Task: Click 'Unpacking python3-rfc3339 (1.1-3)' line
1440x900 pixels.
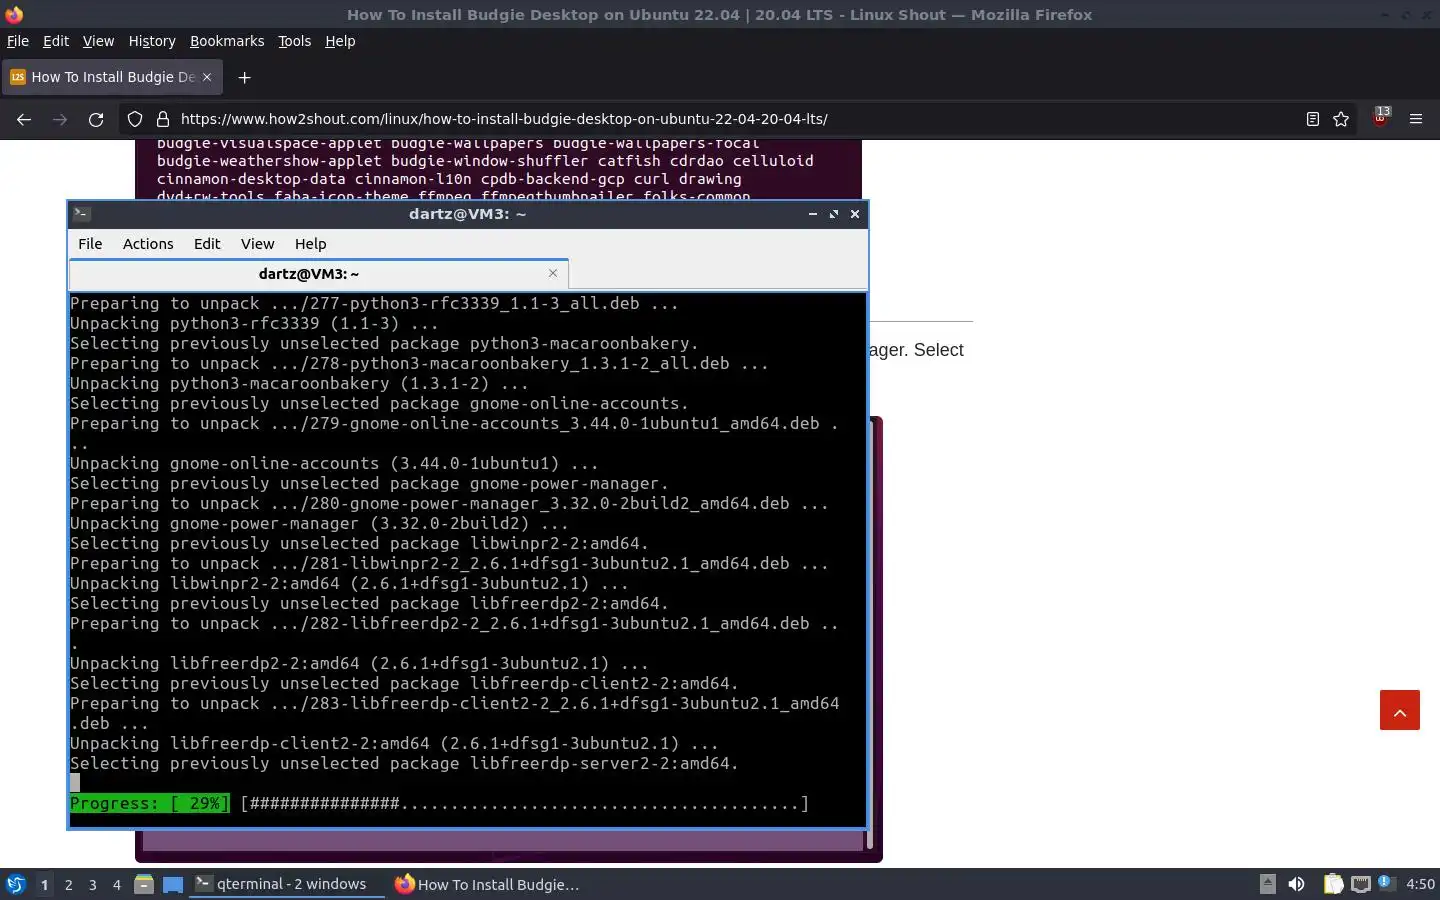Action: coord(254,324)
